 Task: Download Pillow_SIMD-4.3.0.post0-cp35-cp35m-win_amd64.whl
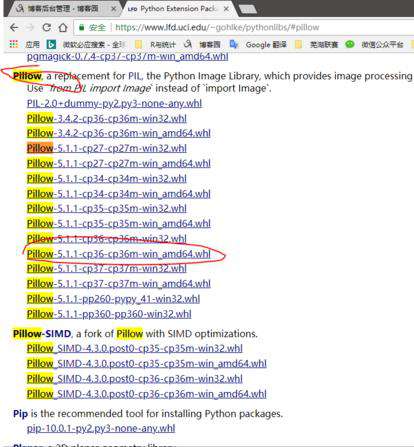click(147, 364)
